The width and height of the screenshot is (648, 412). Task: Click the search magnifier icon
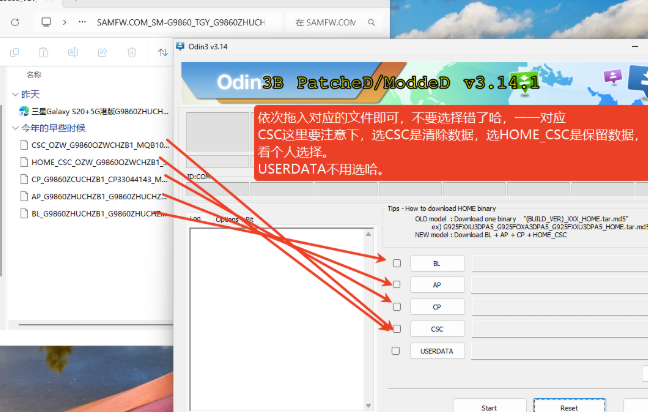372,22
